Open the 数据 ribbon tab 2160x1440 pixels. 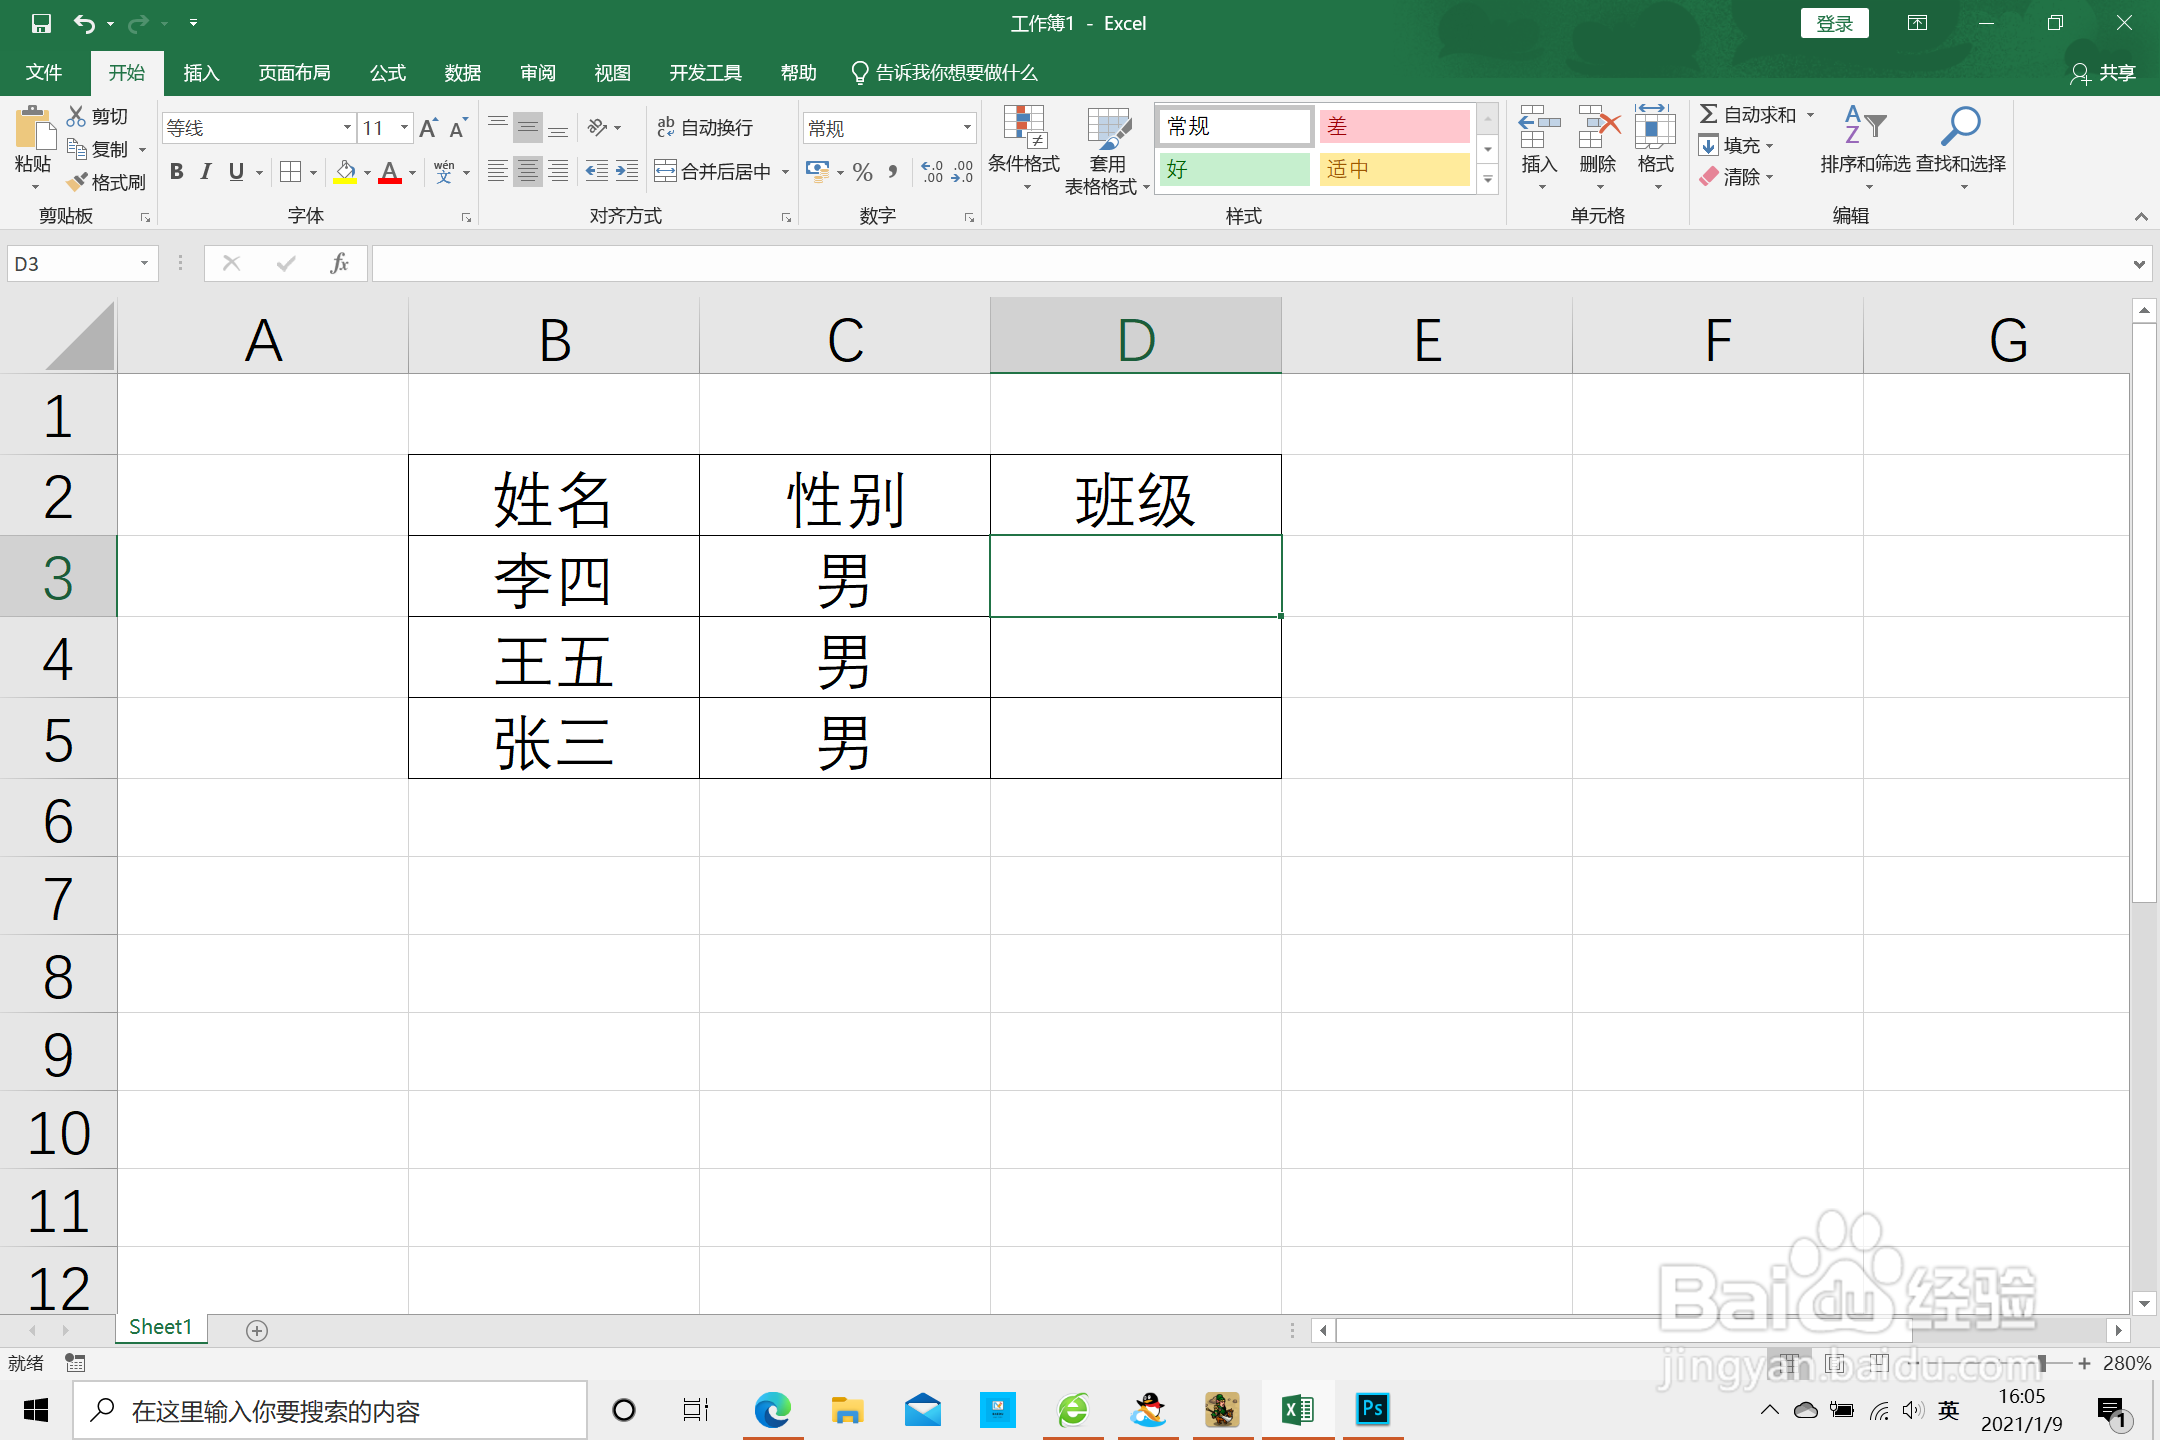461,72
